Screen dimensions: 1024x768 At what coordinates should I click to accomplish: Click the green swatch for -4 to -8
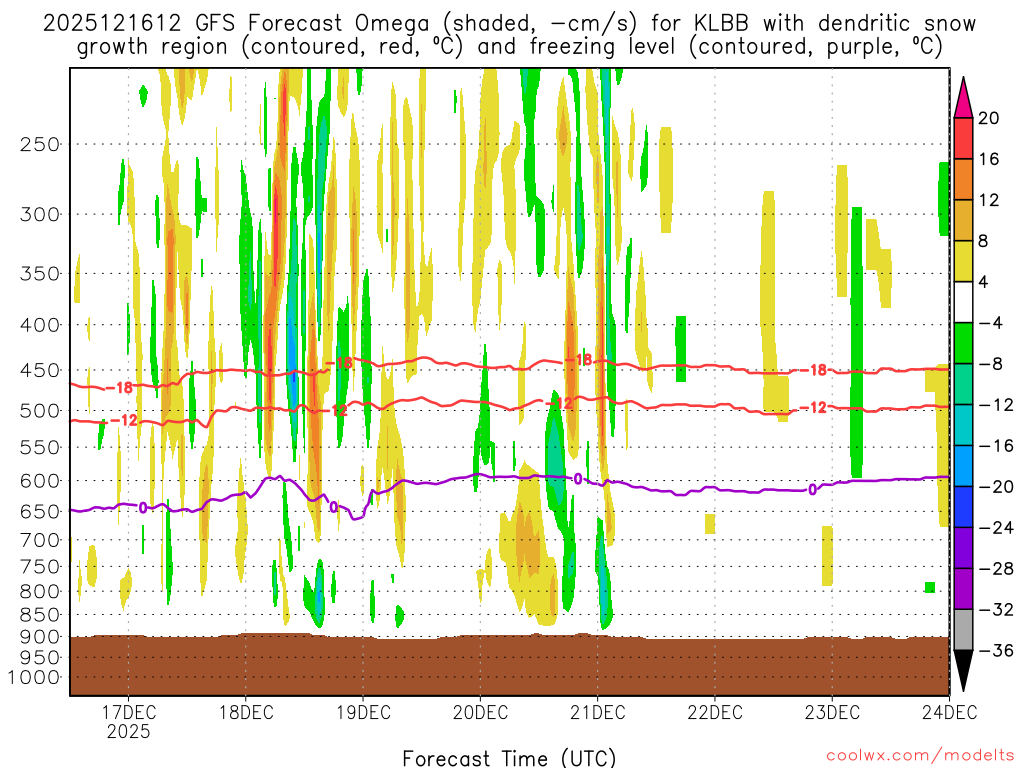(963, 343)
